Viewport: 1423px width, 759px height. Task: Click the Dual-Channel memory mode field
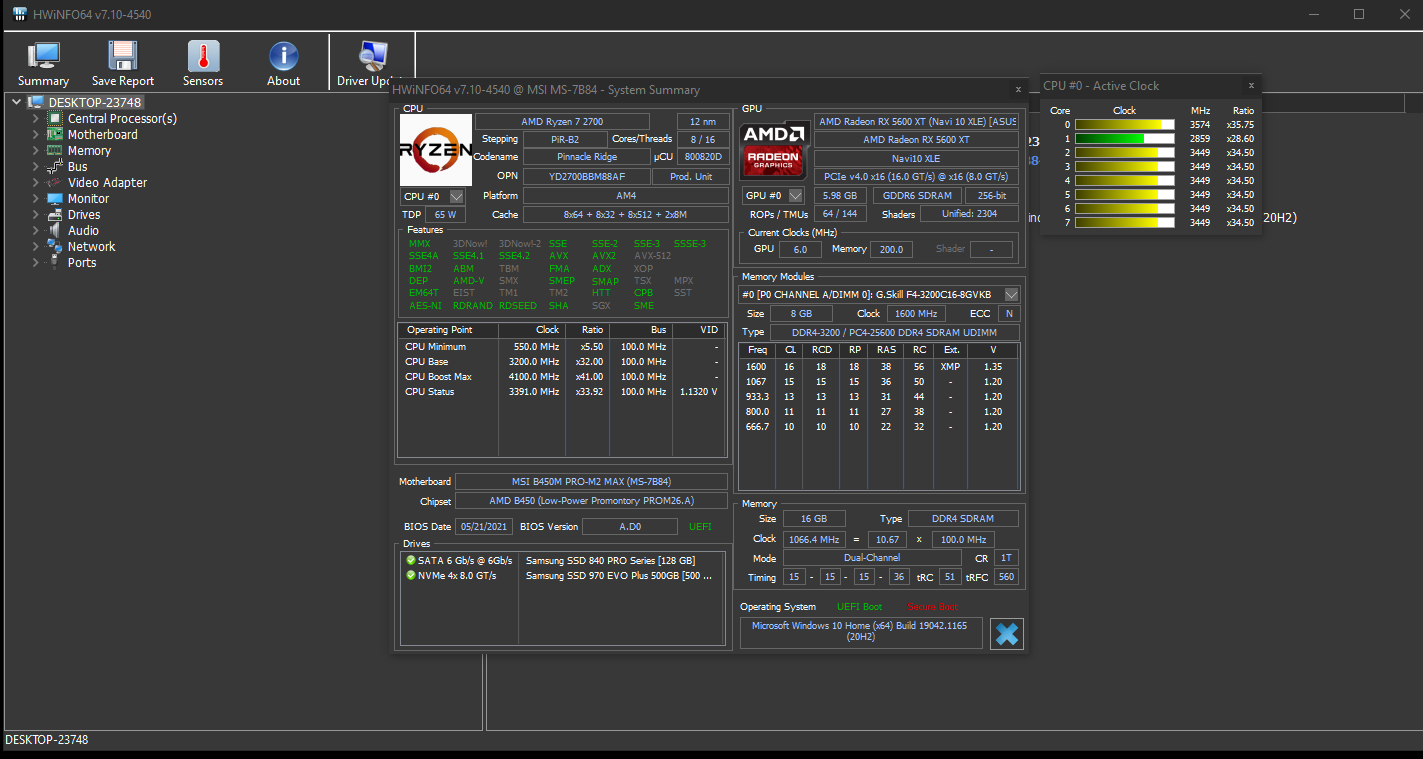pos(871,558)
